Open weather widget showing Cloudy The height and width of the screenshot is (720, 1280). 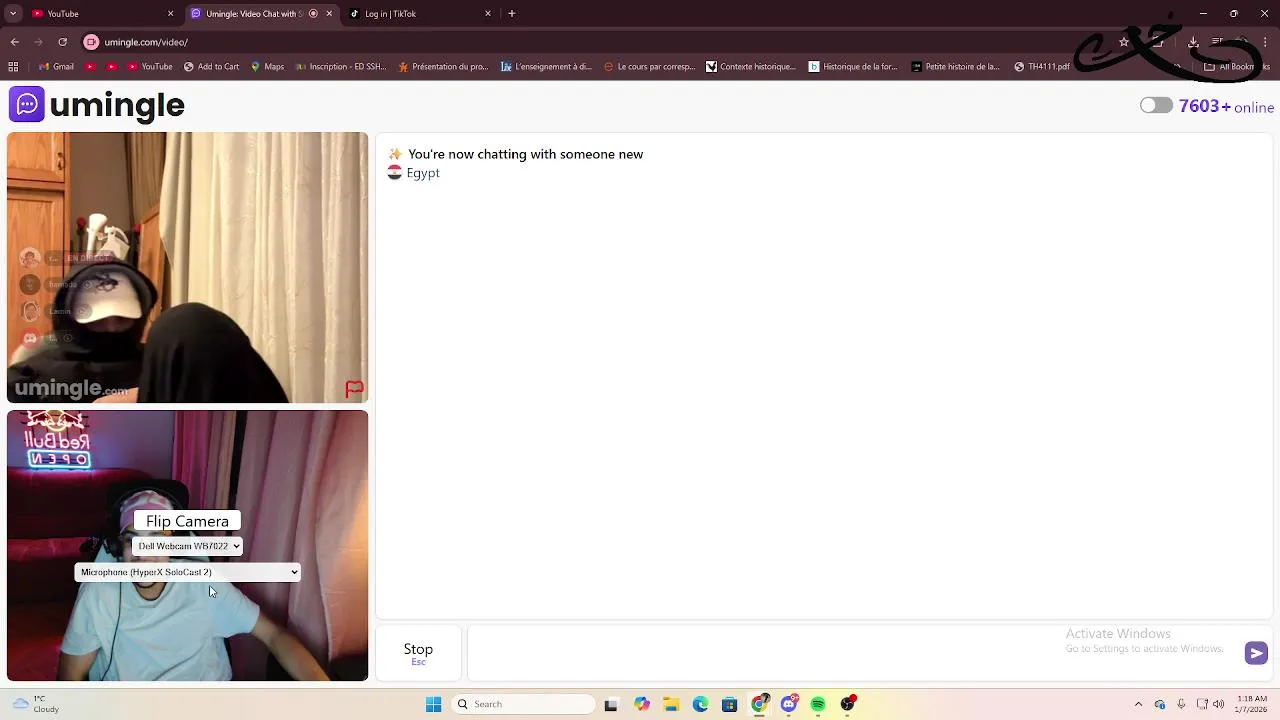click(36, 704)
